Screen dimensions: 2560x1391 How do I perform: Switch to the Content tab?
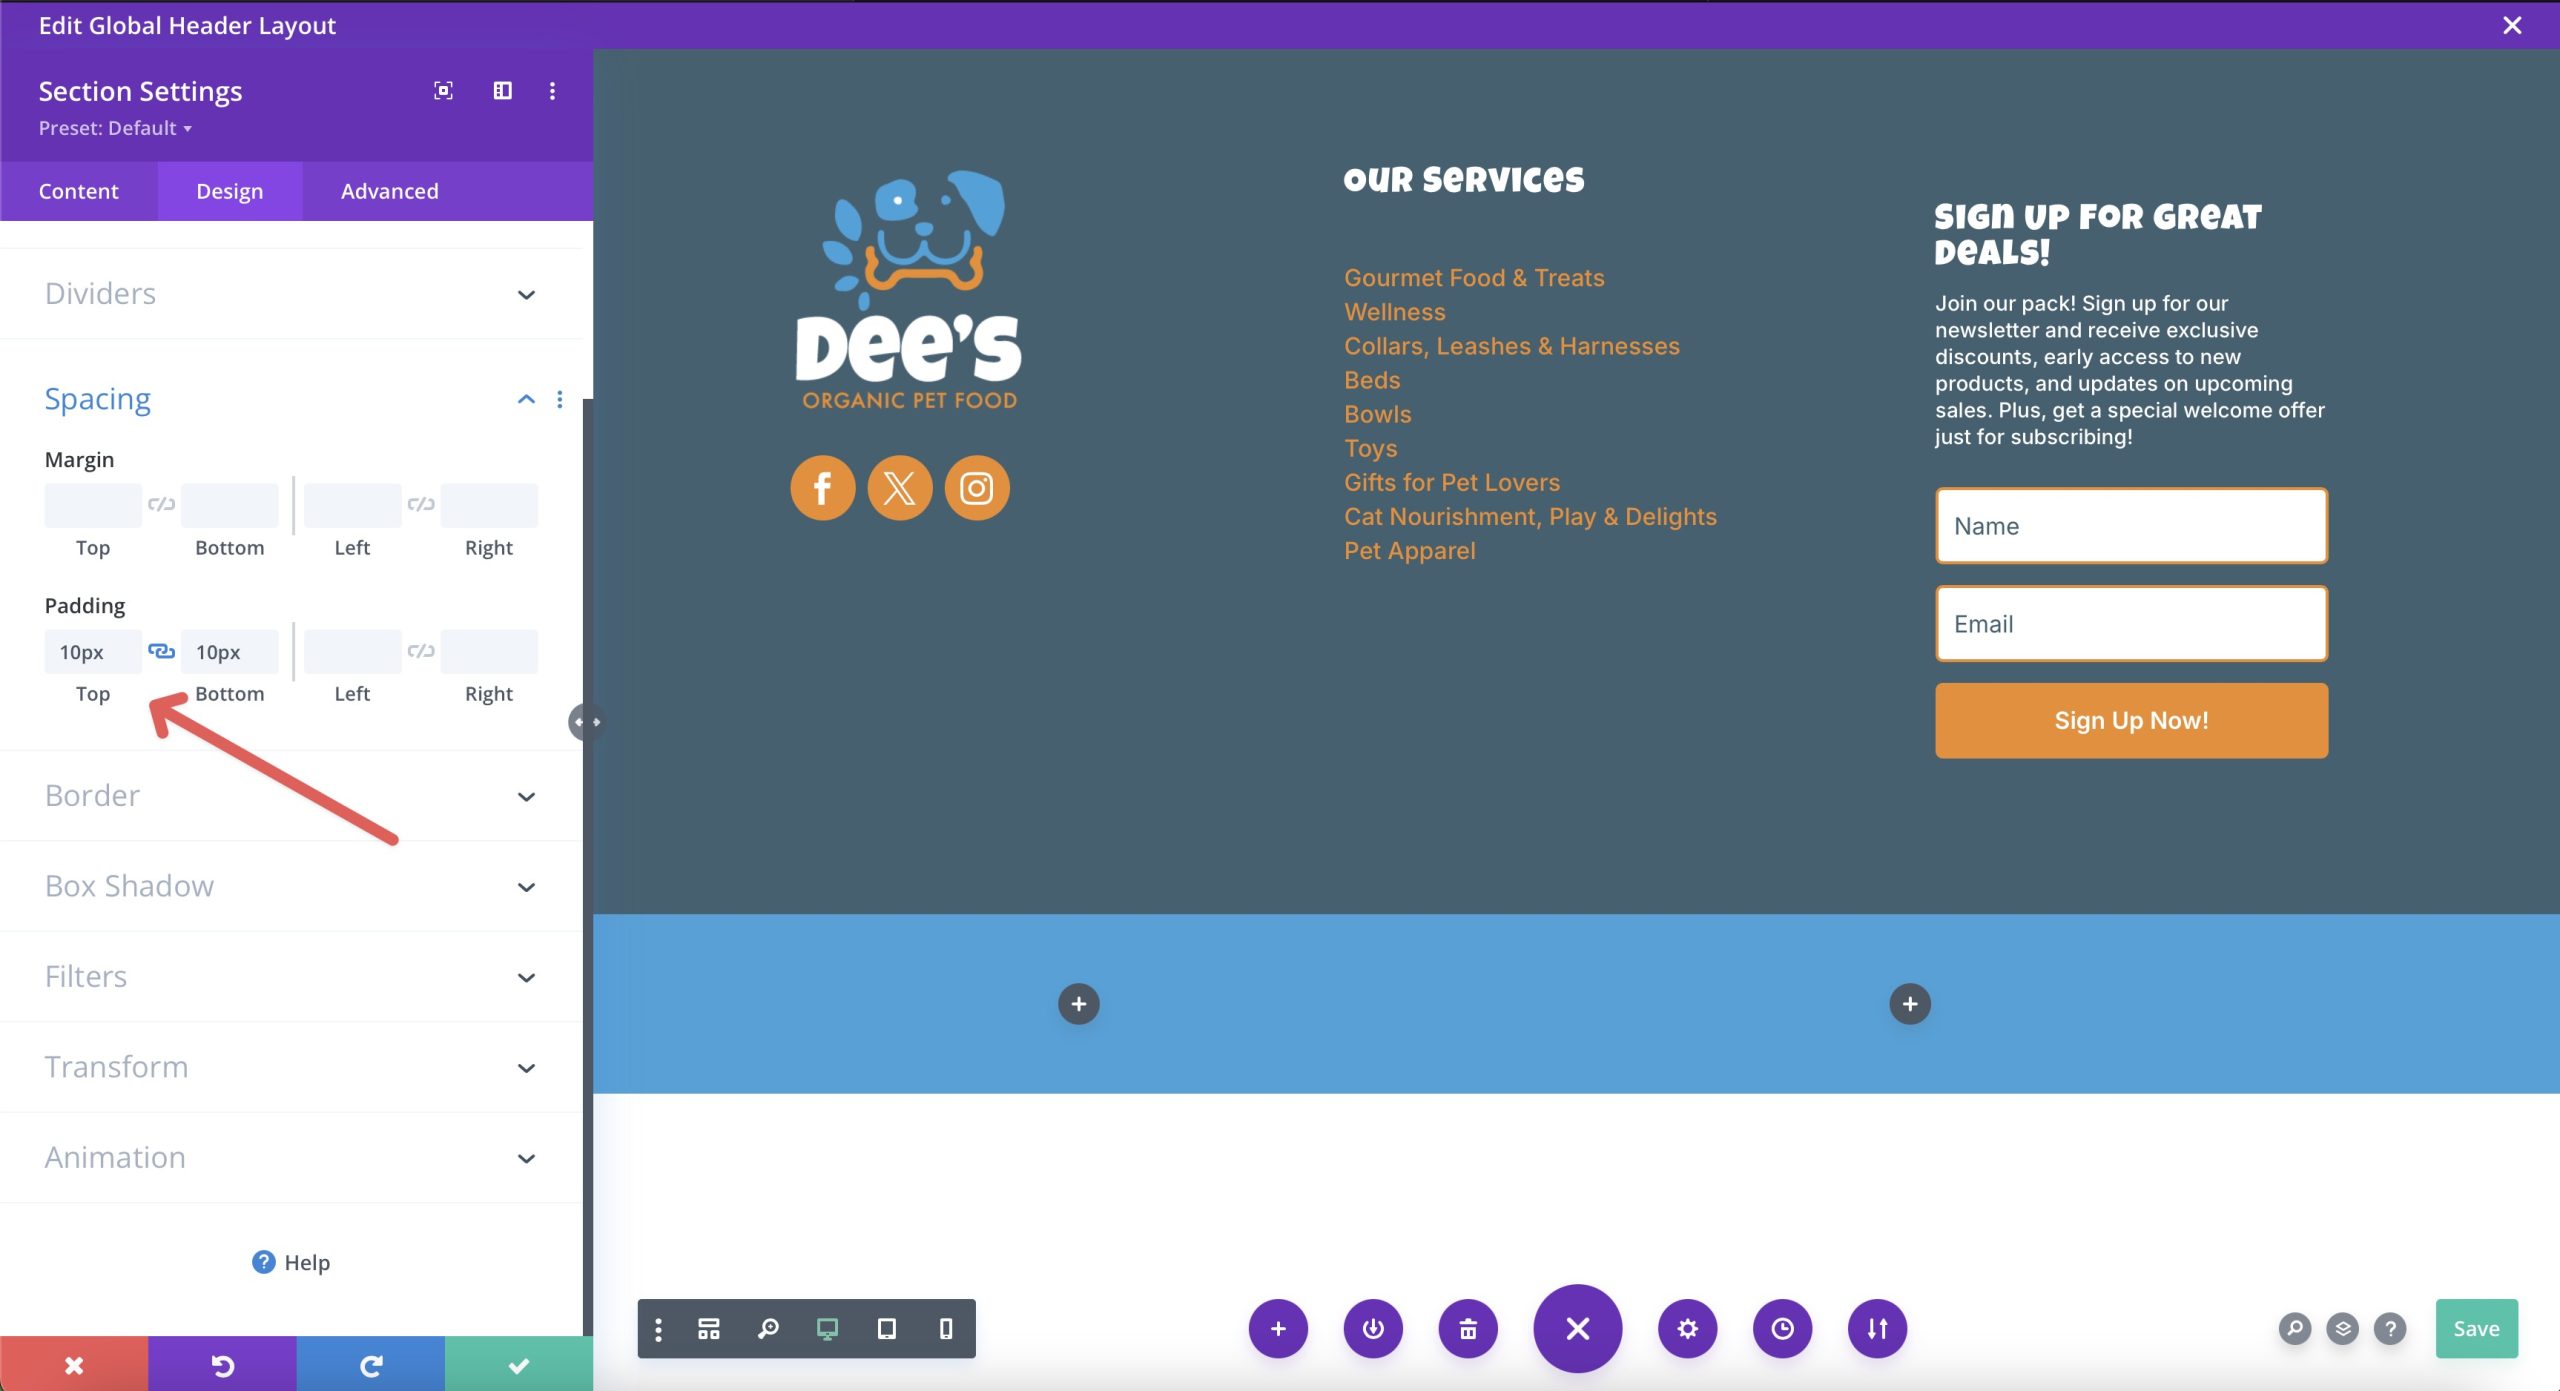coord(79,190)
